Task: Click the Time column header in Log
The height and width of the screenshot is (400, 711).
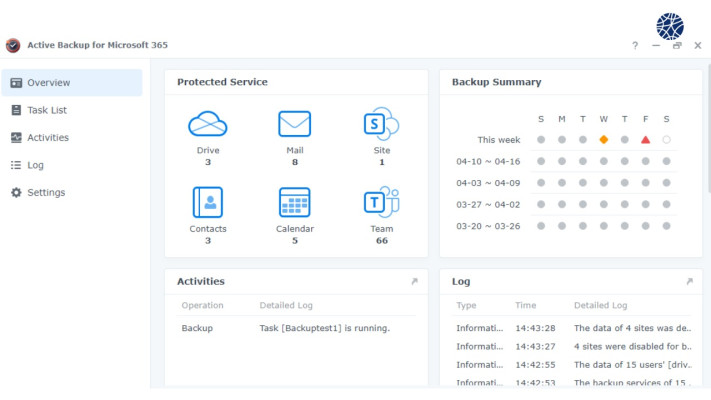Action: (526, 305)
